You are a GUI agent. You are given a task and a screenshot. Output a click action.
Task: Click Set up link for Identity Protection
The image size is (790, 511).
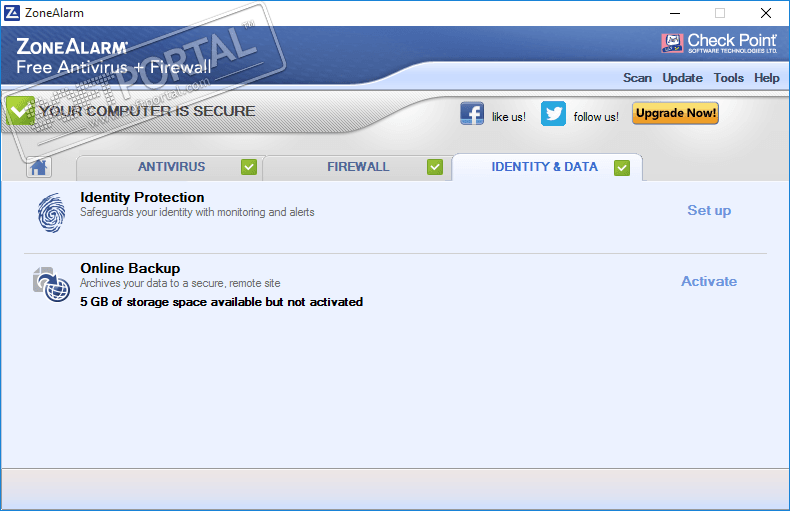coord(709,211)
